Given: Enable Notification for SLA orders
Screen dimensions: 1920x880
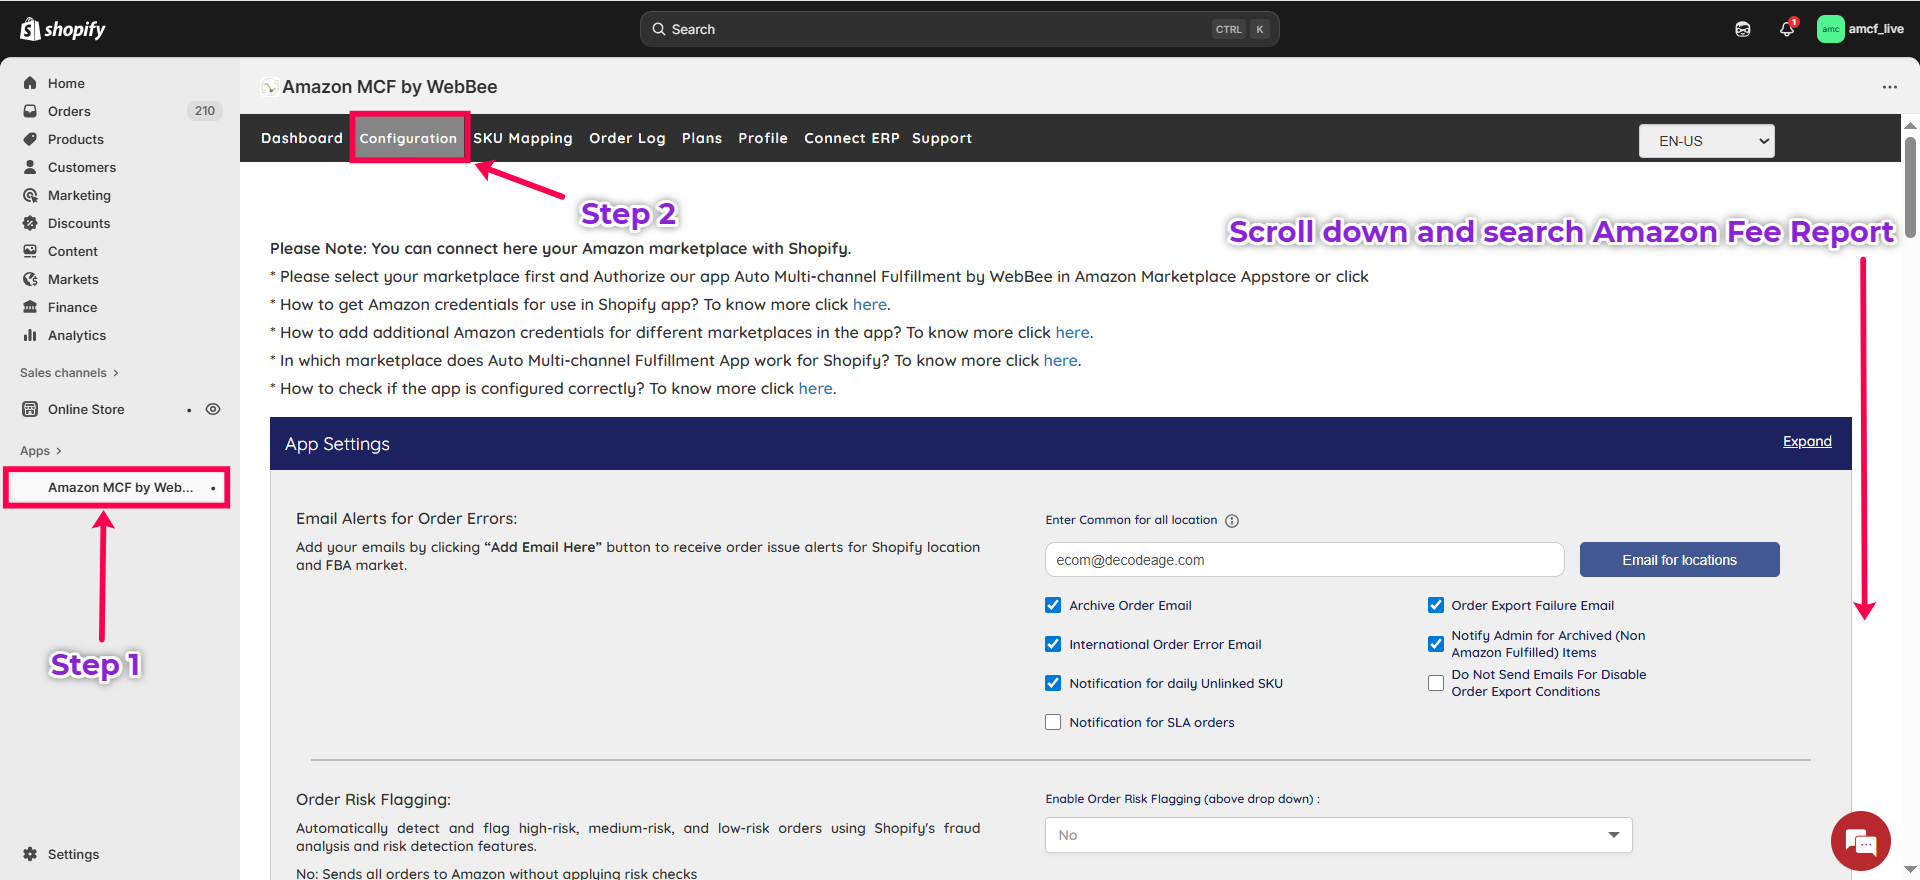Looking at the screenshot, I should pos(1053,722).
